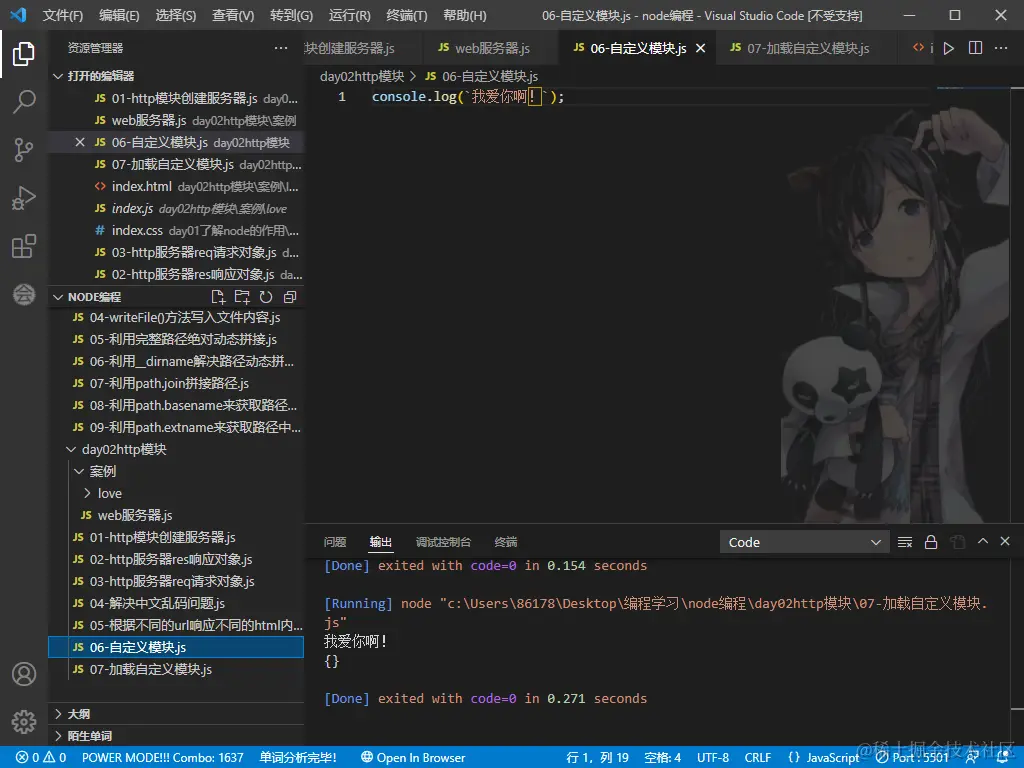
Task: Open the Search icon in activity bar
Action: [x=24, y=101]
